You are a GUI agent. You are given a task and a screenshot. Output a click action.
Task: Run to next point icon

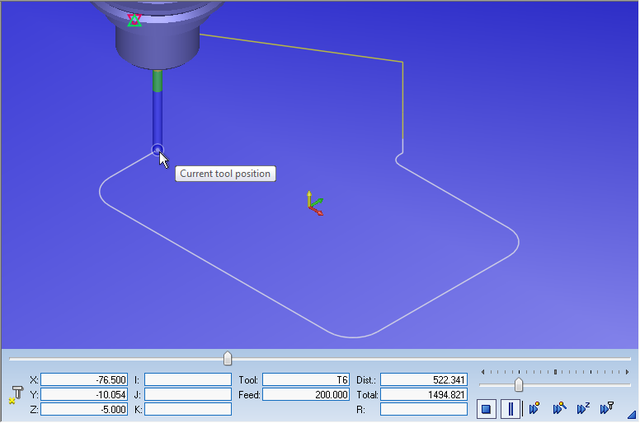(534, 408)
